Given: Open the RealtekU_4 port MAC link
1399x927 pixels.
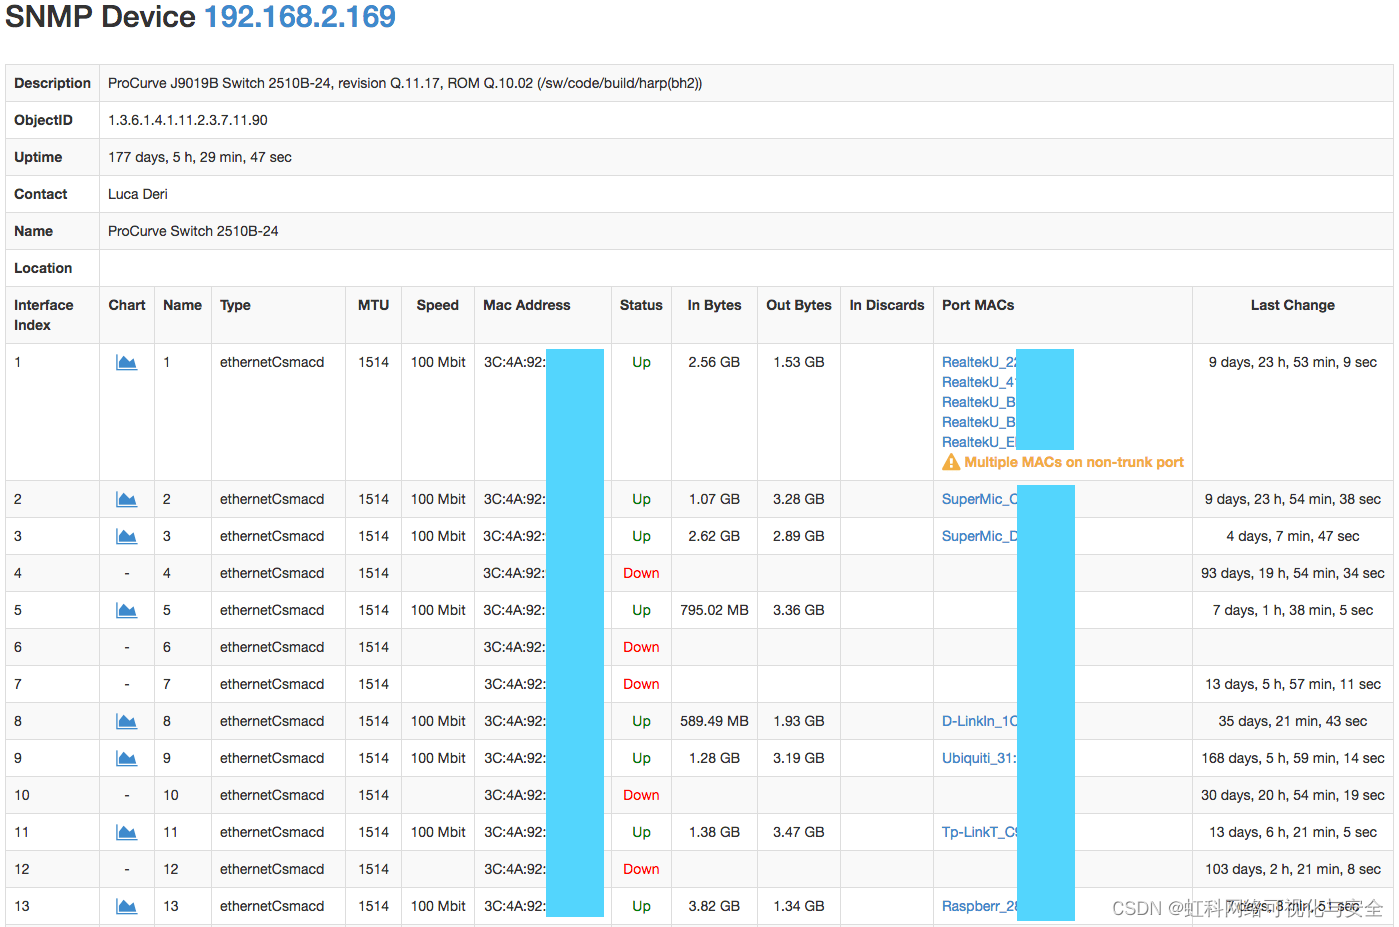Looking at the screenshot, I should [x=979, y=382].
